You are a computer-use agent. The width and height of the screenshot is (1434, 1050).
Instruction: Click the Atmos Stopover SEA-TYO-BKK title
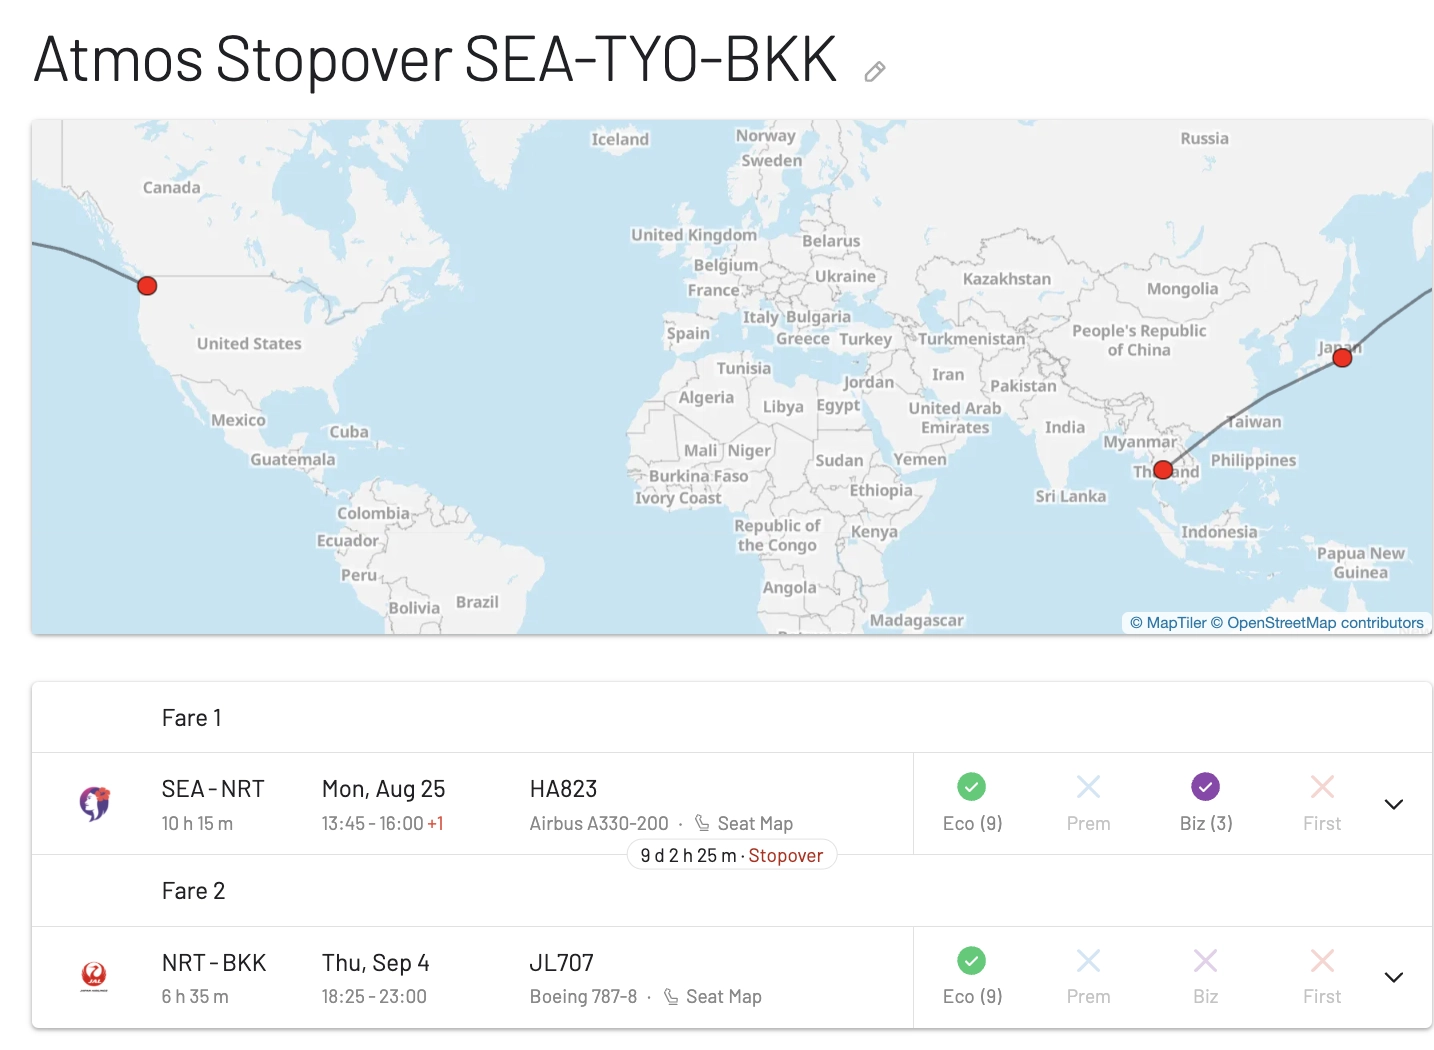click(435, 59)
